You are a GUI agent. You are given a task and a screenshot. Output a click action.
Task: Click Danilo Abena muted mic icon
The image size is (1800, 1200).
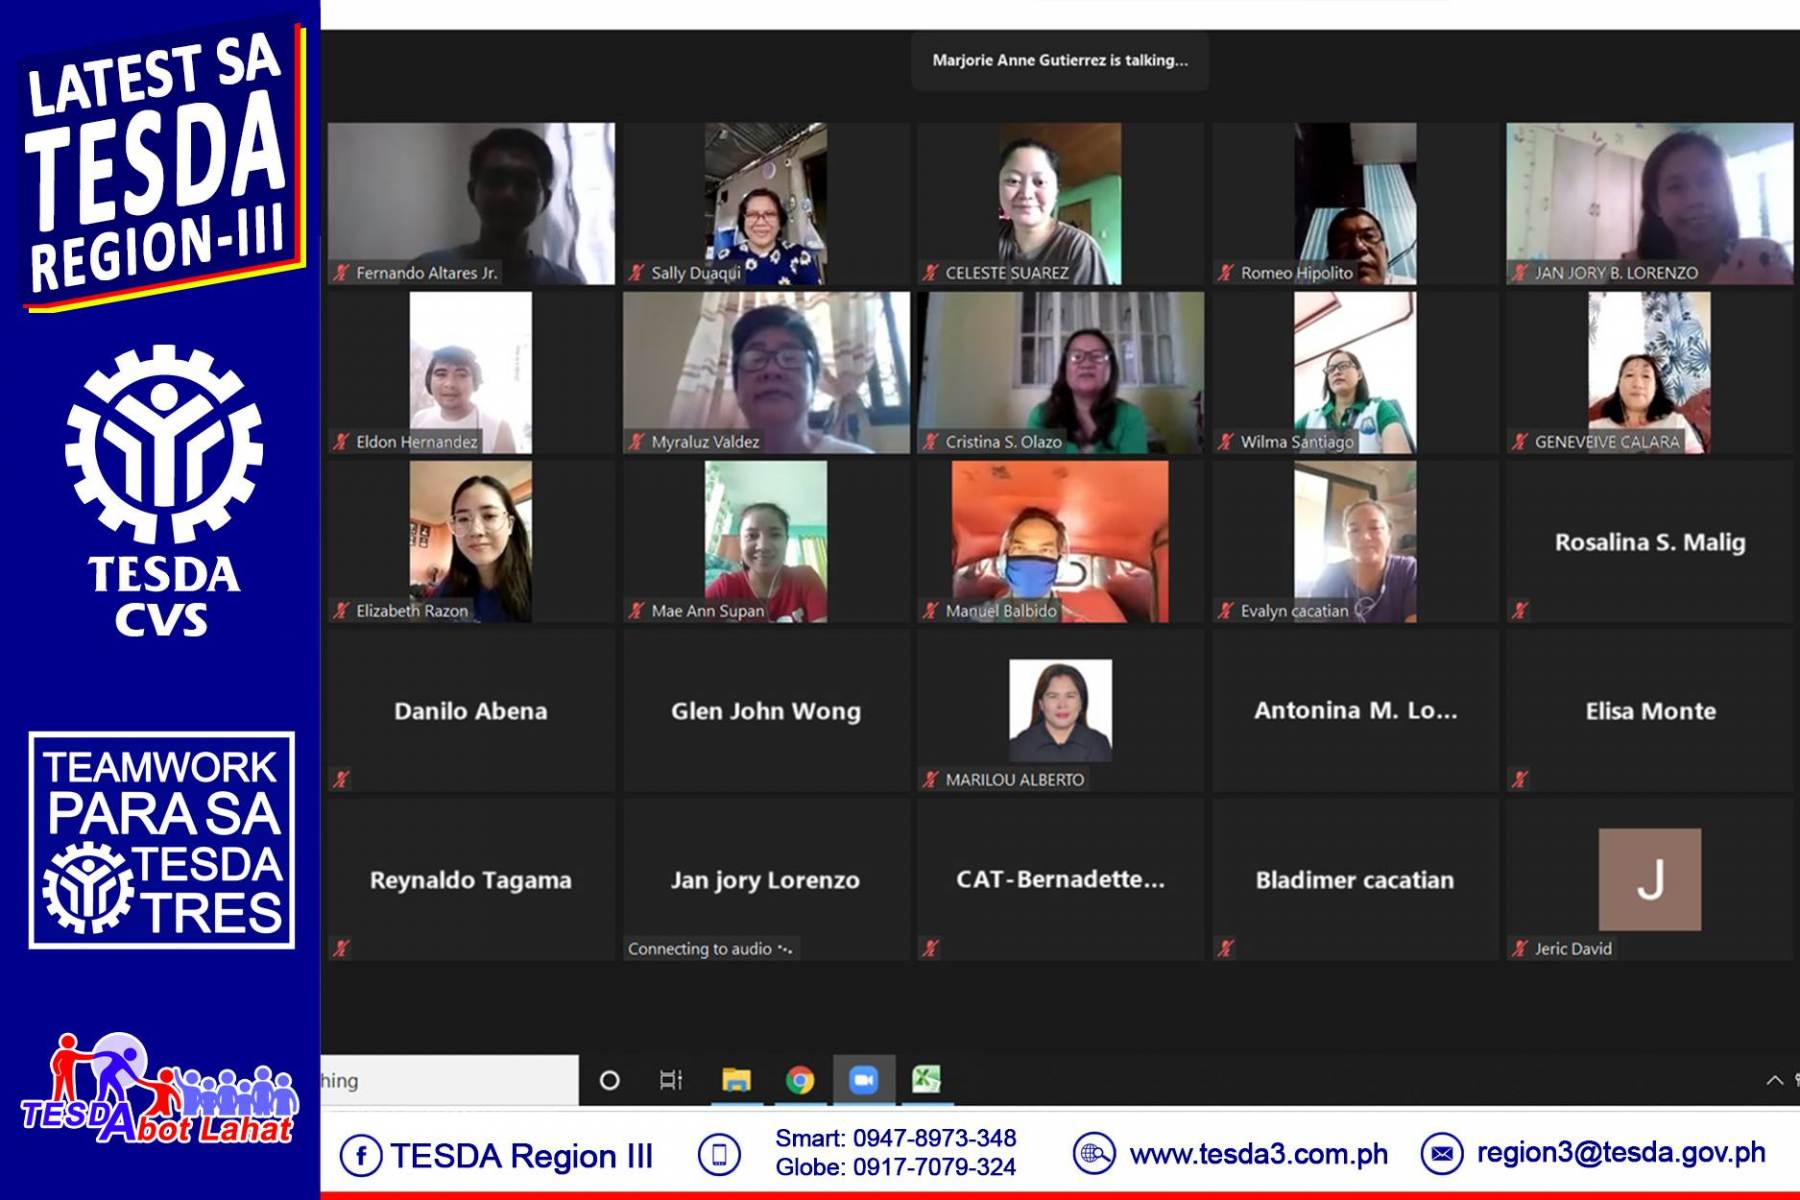coord(341,779)
